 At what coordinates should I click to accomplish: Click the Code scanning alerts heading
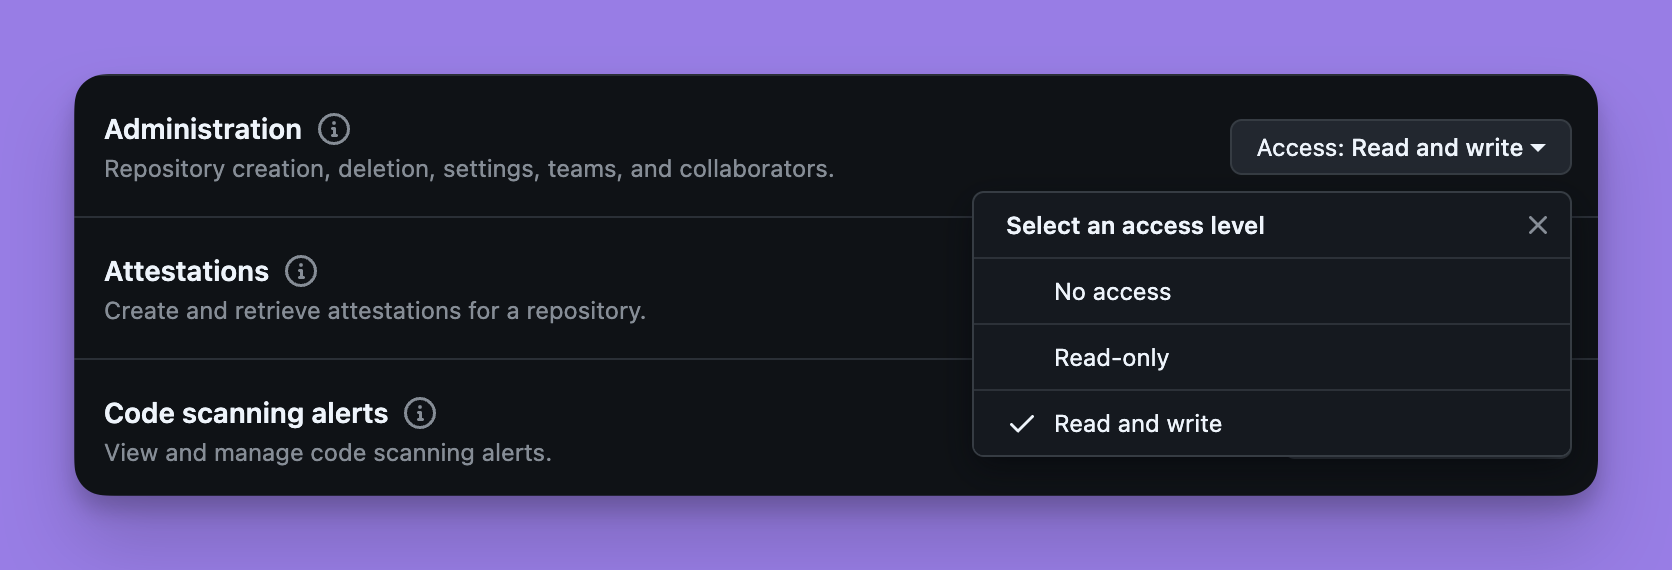point(246,413)
